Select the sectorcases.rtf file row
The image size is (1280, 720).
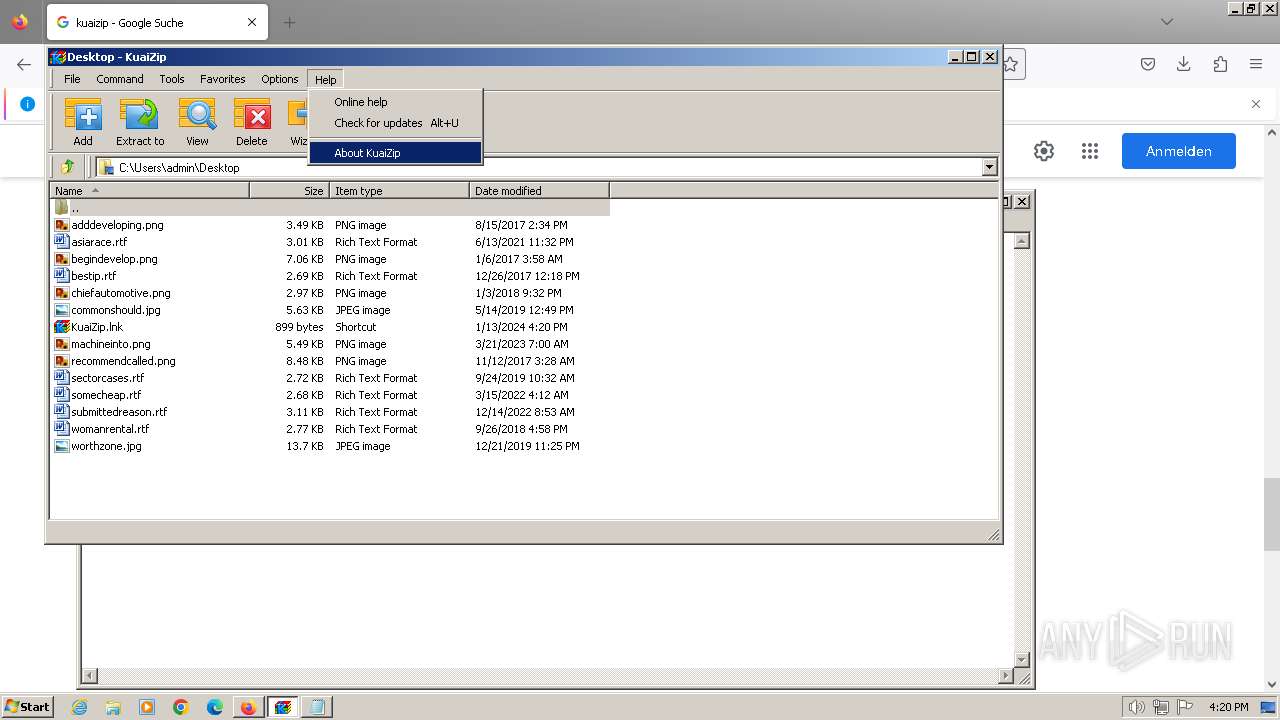[x=330, y=378]
